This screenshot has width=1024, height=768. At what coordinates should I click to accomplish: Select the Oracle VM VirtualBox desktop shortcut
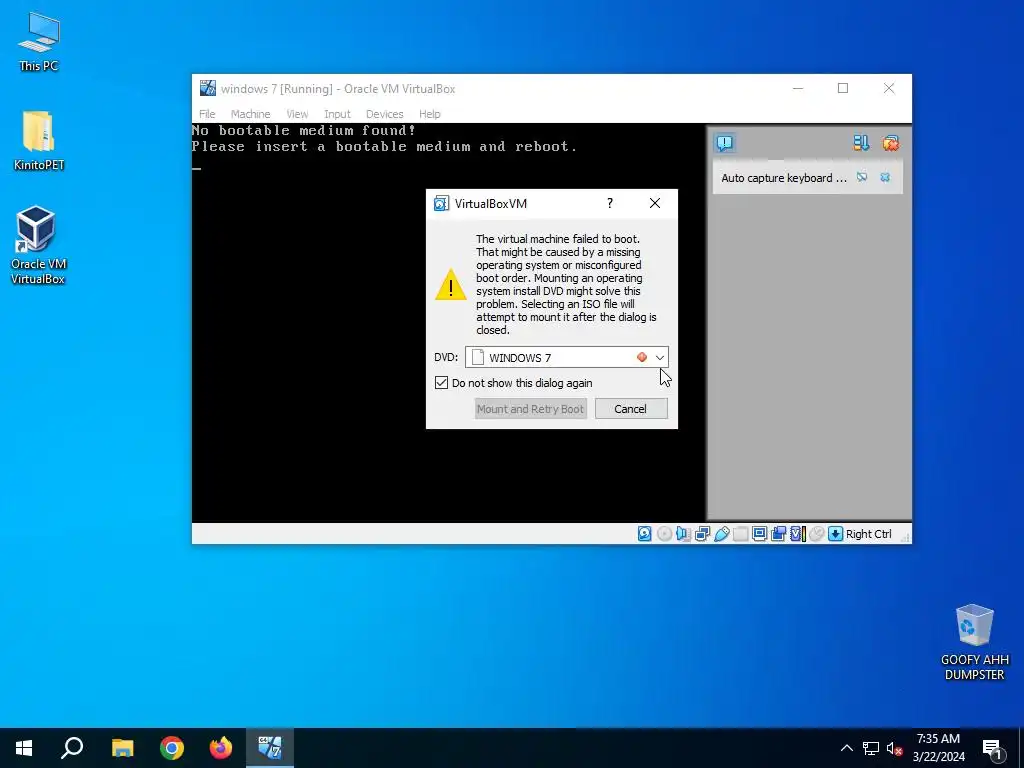pos(38,246)
